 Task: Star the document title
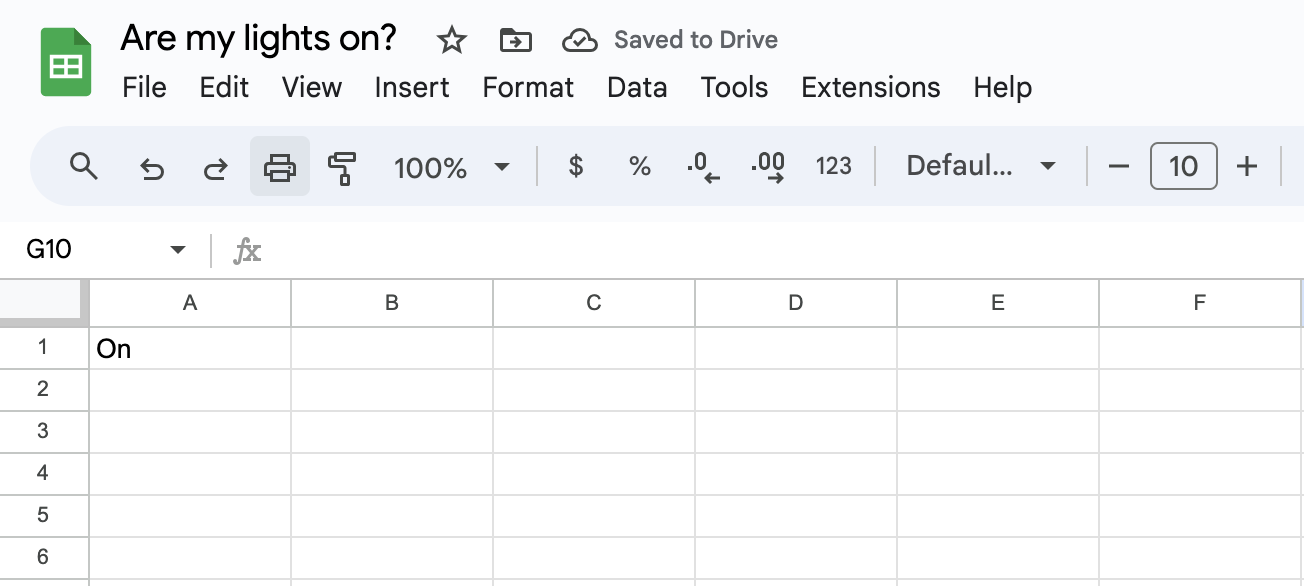click(452, 40)
